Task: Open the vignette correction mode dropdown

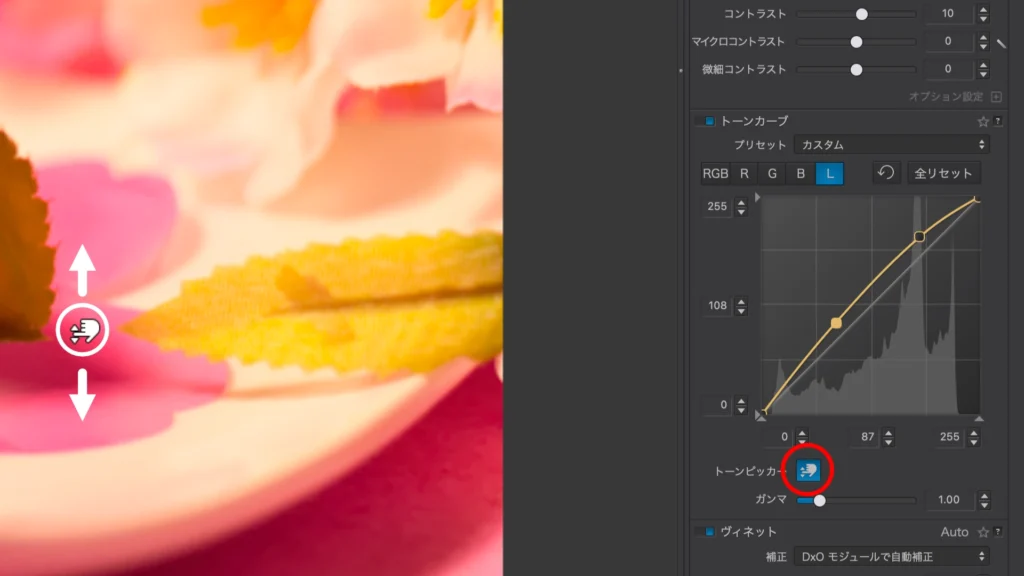Action: pyautogui.click(x=891, y=556)
